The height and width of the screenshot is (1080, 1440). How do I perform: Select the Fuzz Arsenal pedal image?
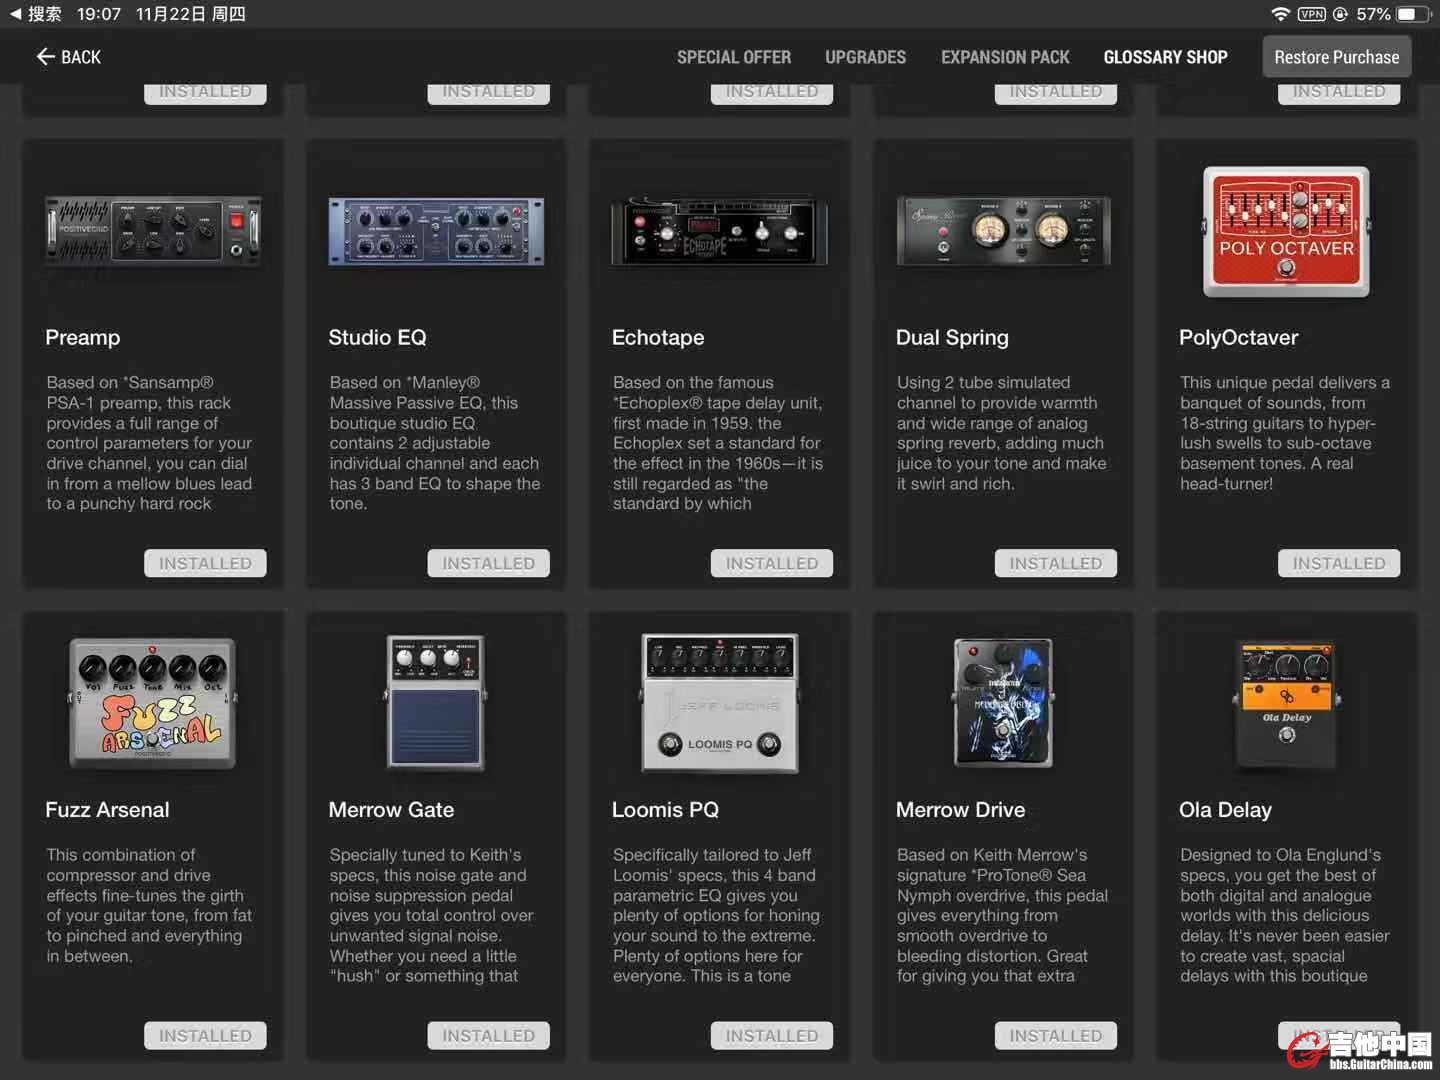tap(153, 703)
